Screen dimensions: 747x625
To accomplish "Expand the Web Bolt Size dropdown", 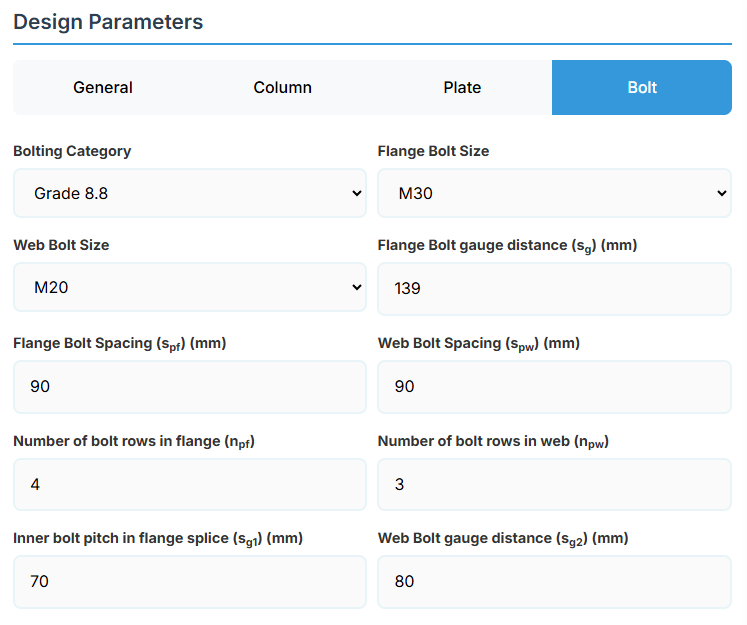I will click(190, 288).
